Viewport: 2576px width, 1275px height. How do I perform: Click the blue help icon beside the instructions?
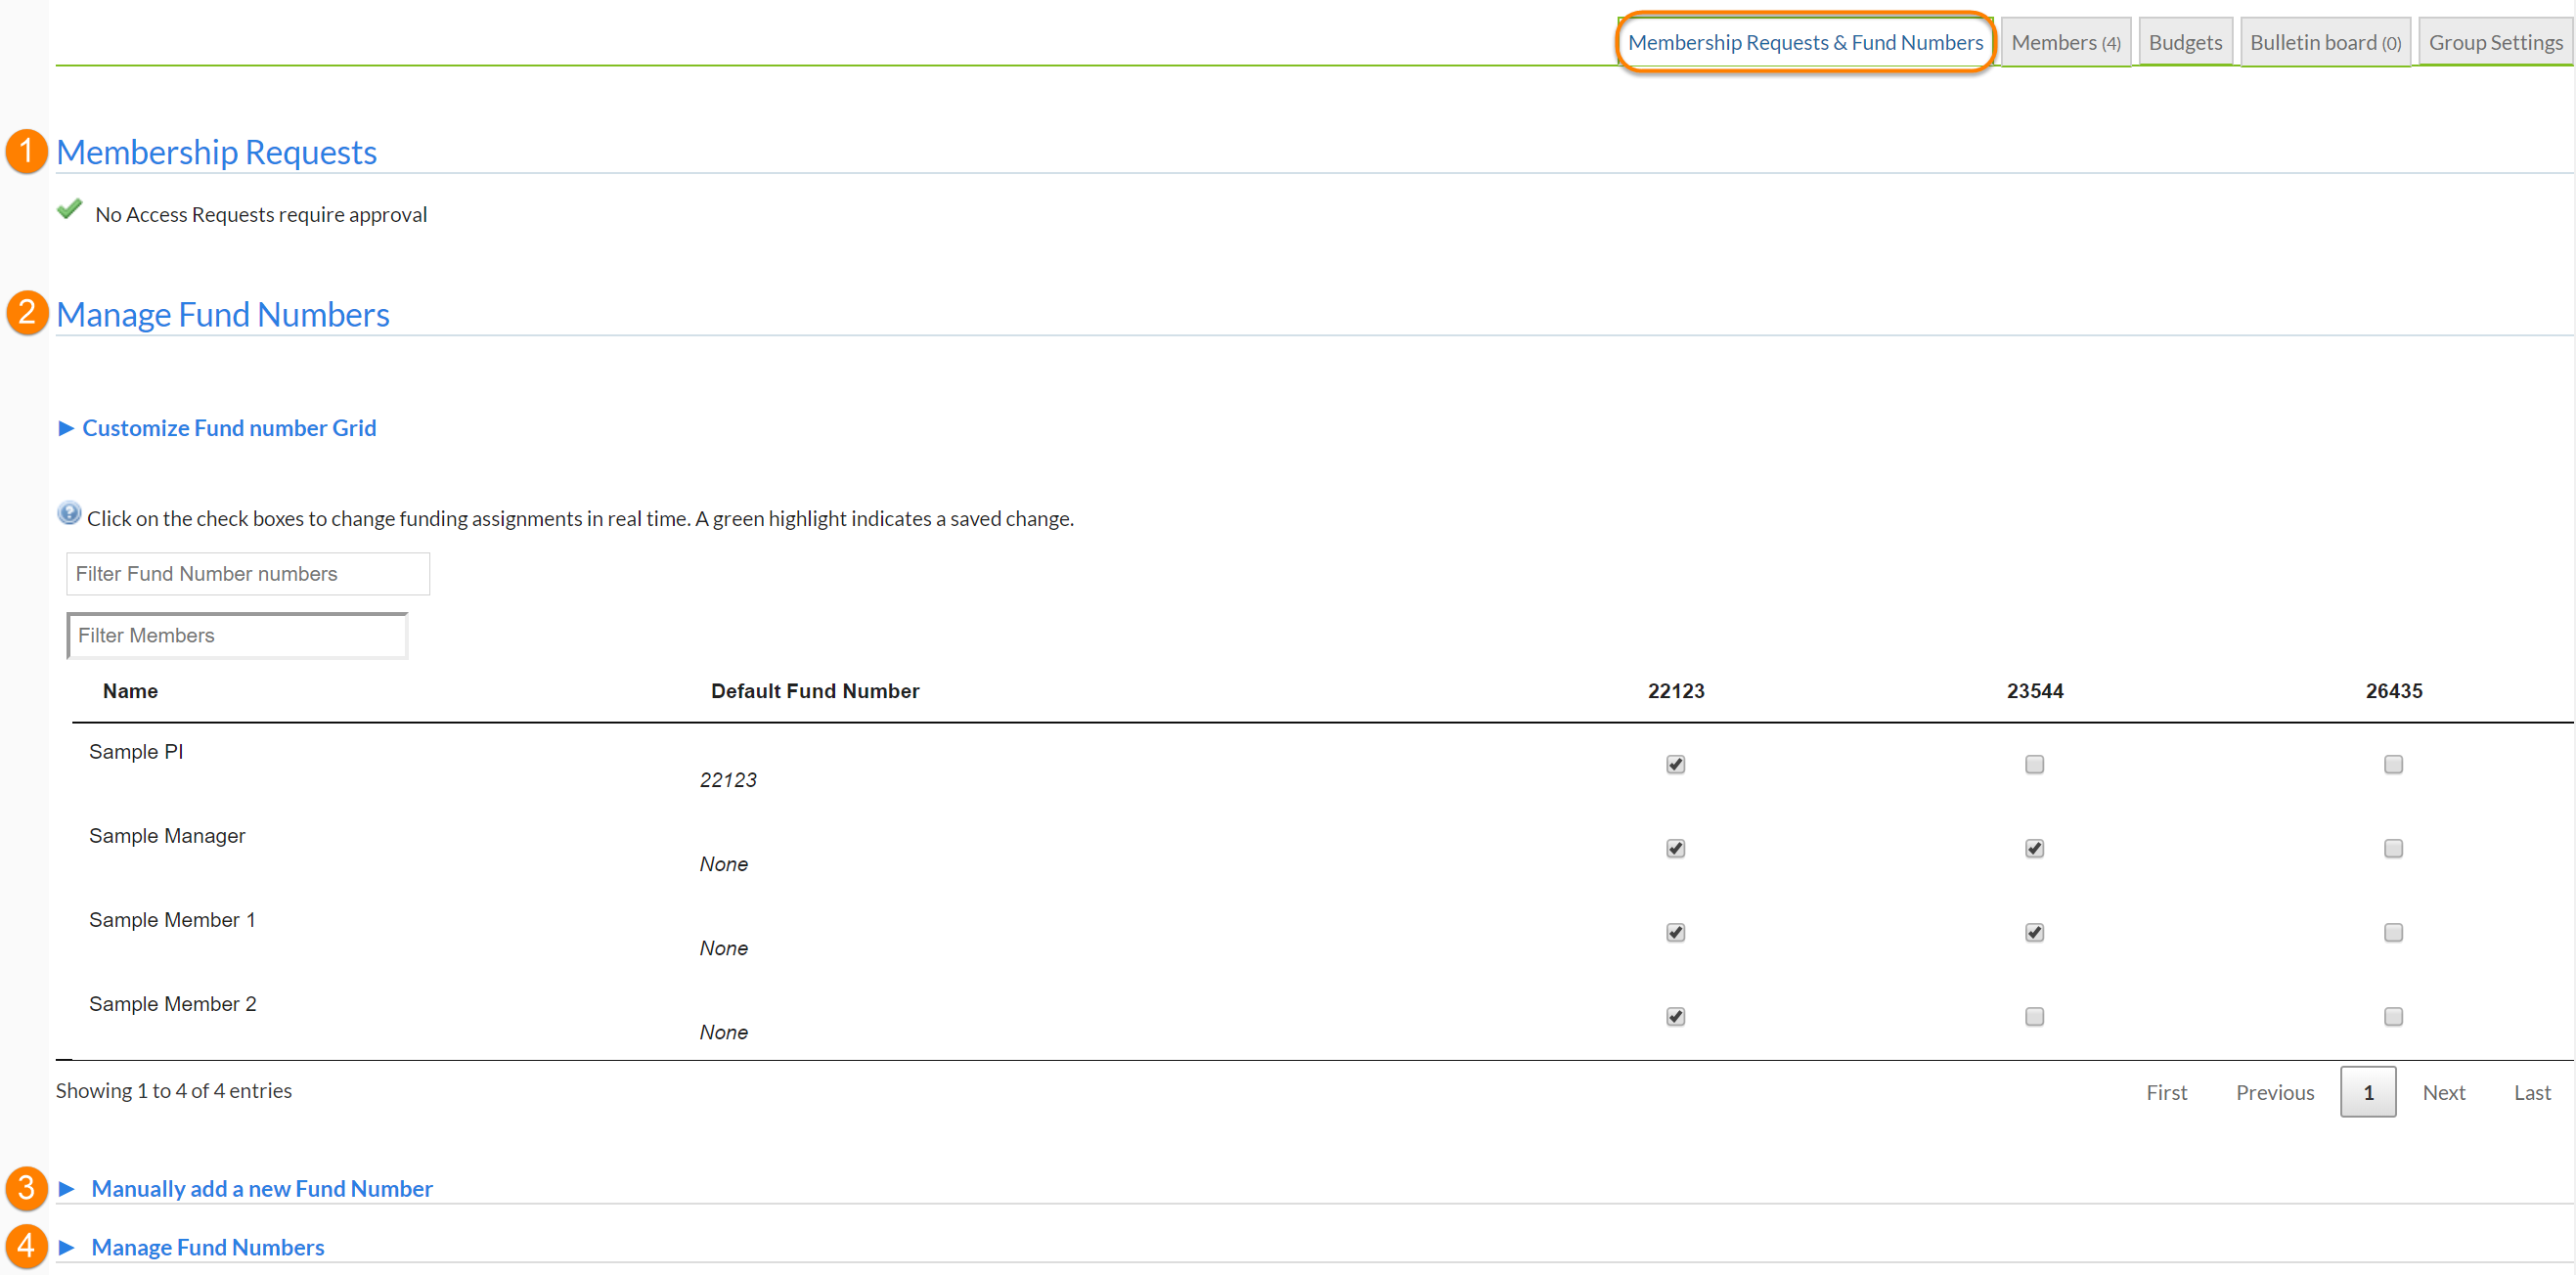point(69,514)
